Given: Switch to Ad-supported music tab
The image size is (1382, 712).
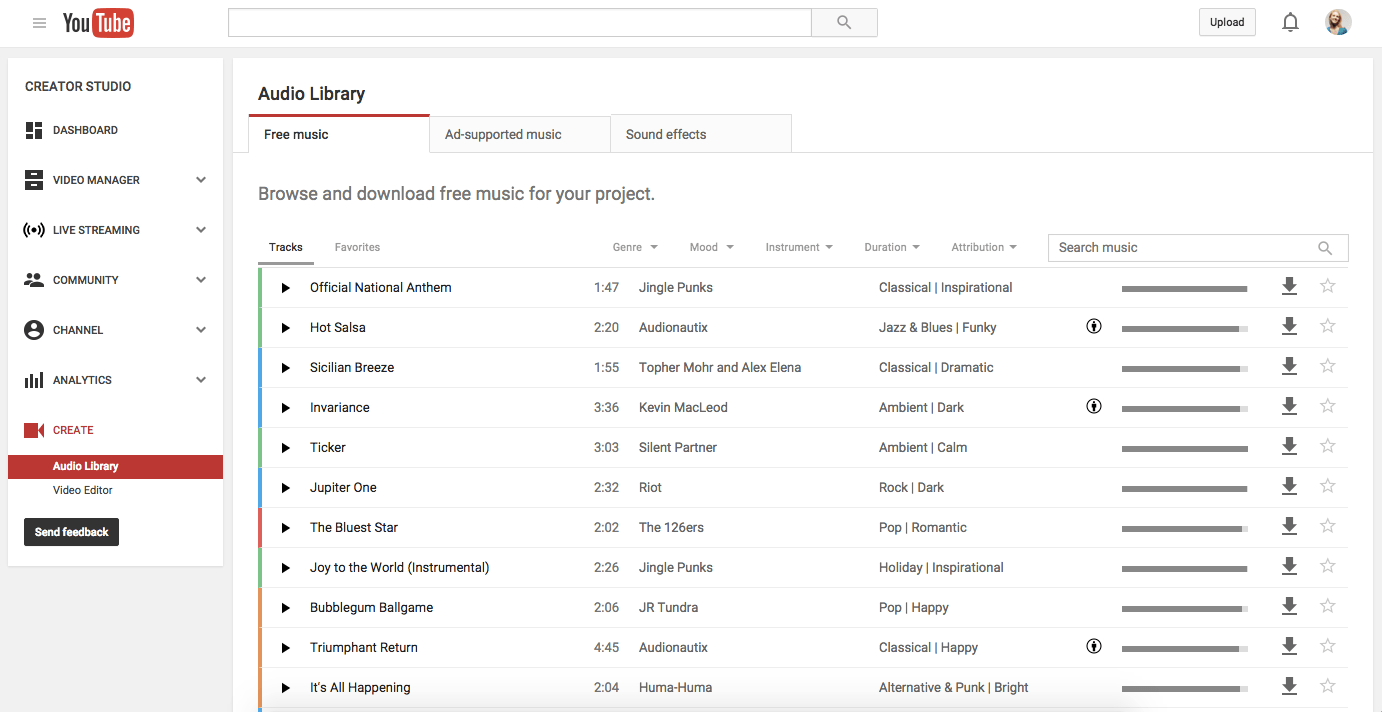Looking at the screenshot, I should pos(520,134).
